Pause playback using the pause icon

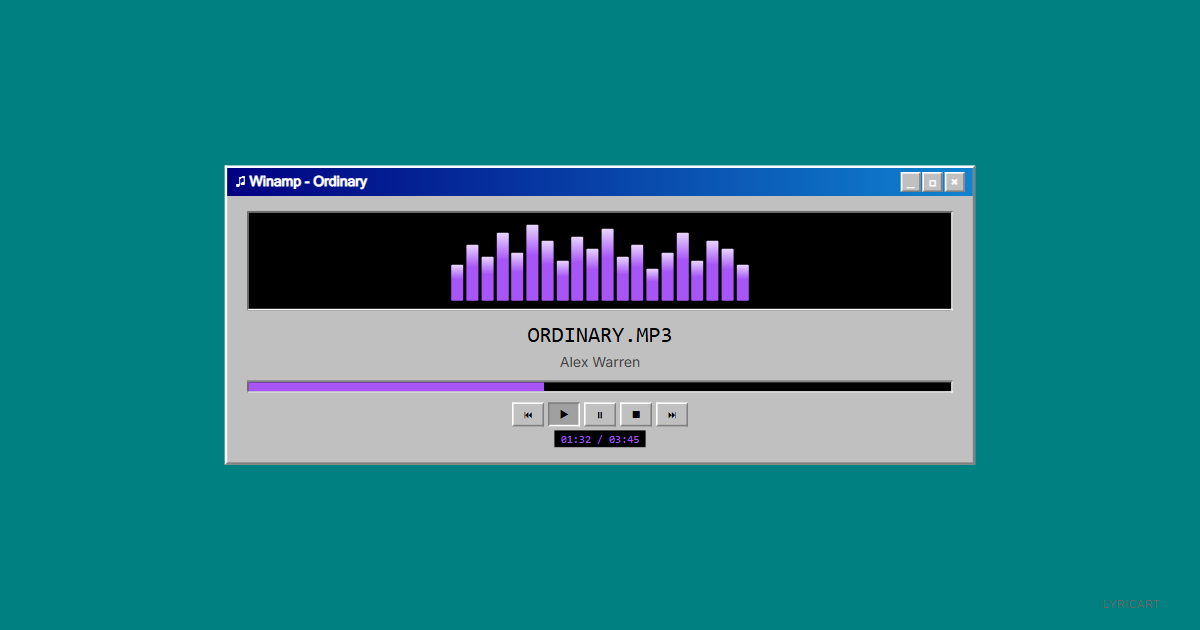coord(599,414)
